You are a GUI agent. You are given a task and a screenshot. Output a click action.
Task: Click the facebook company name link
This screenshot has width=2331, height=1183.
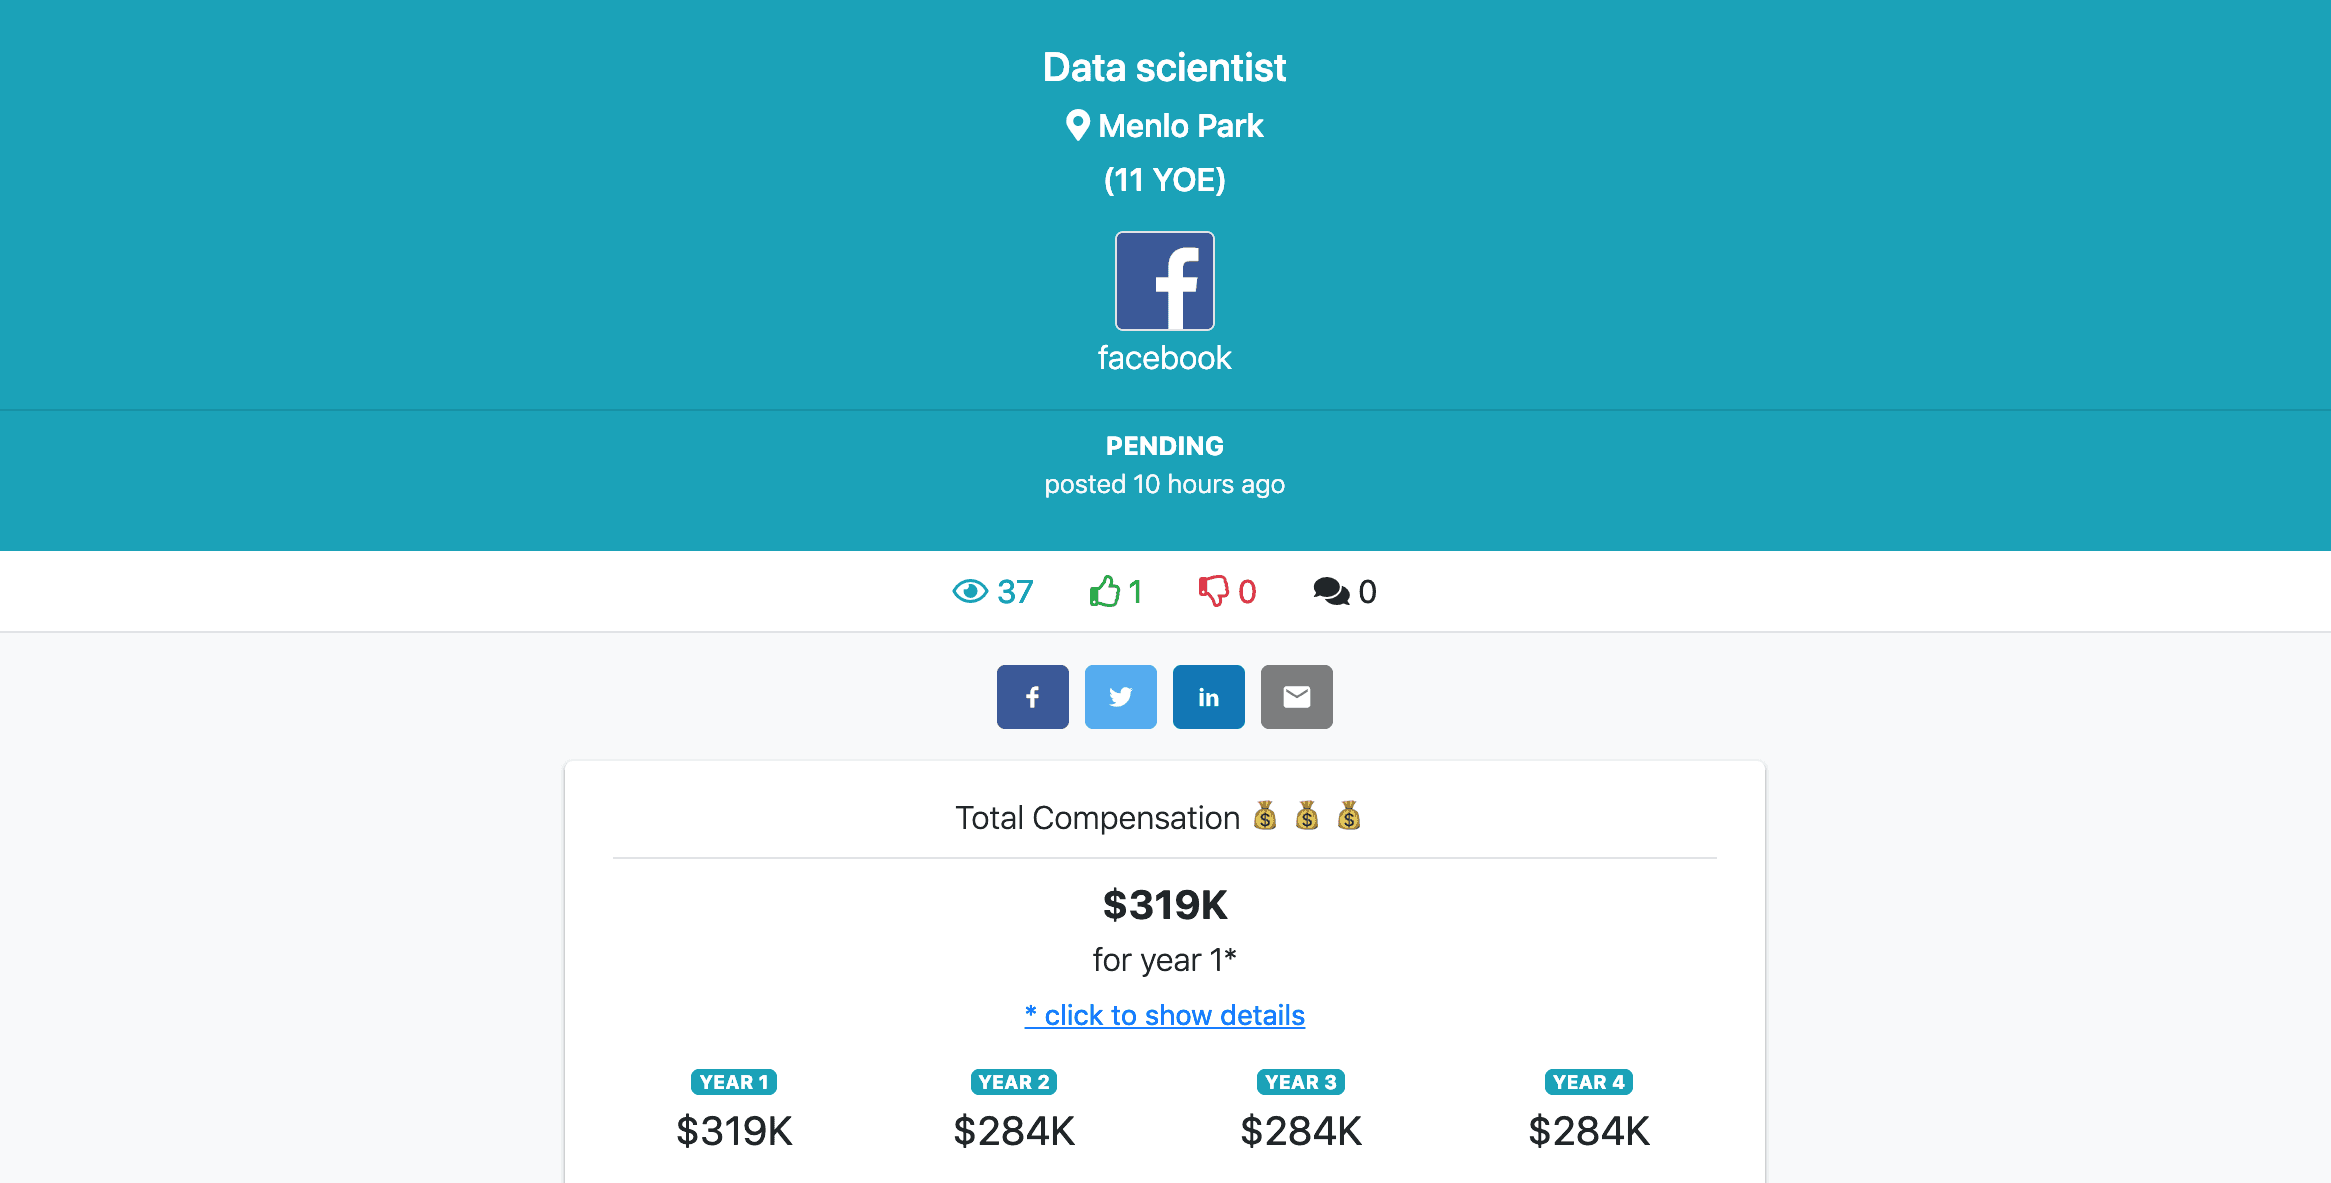click(x=1165, y=358)
